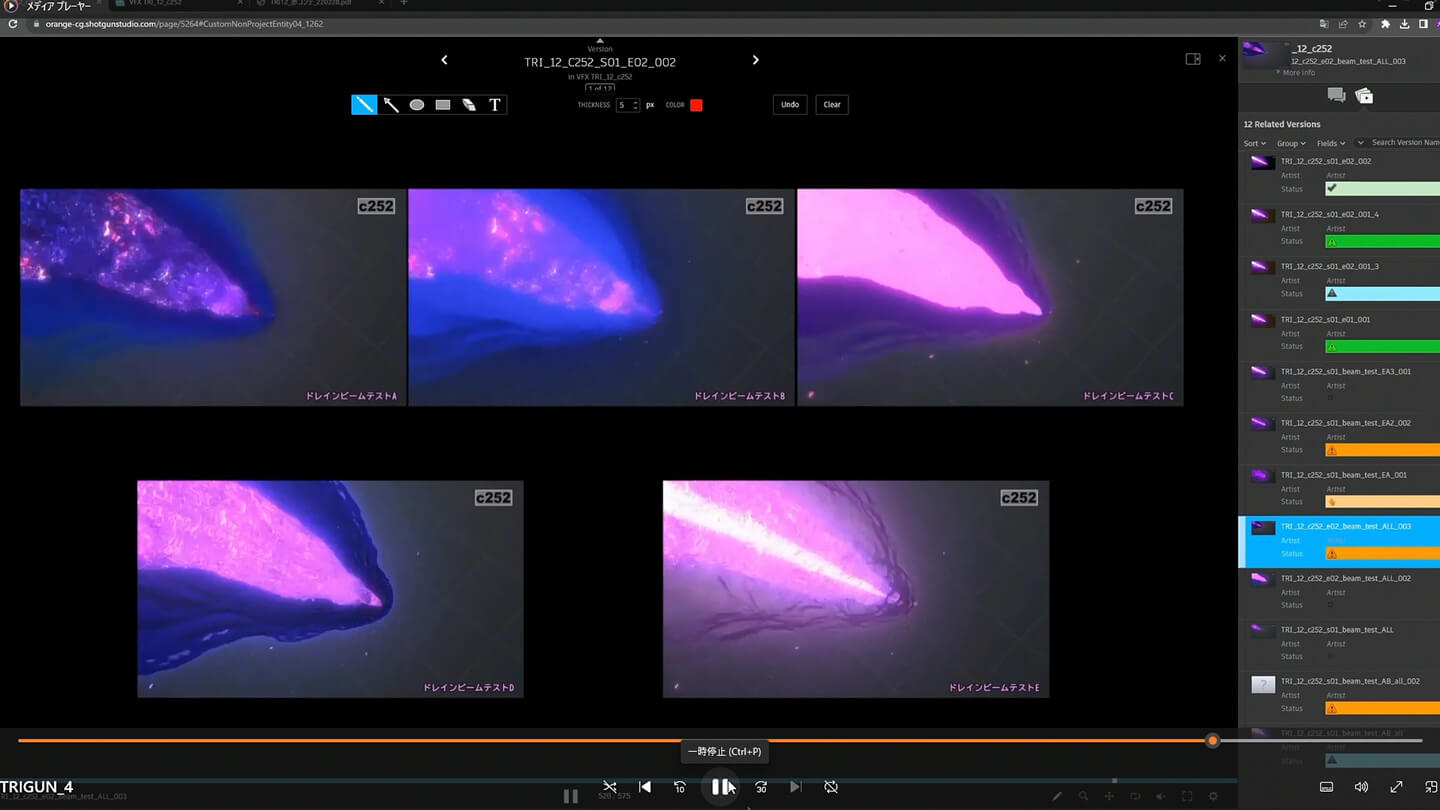Click the translate page icon in the address bar
This screenshot has width=1440, height=810.
coord(1324,24)
